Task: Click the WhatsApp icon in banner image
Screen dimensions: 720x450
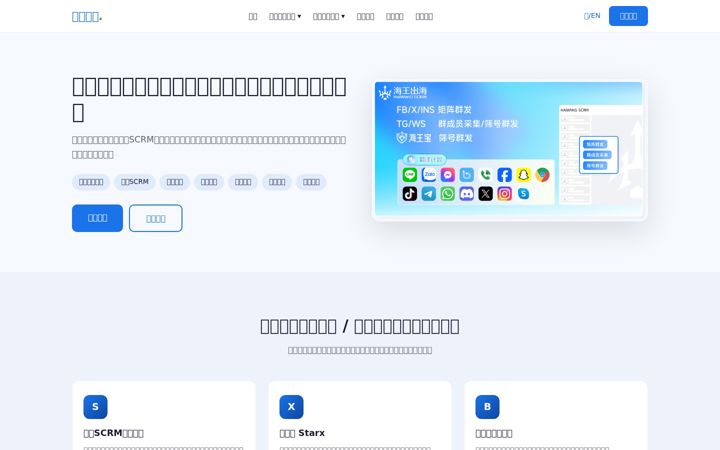Action: [448, 194]
